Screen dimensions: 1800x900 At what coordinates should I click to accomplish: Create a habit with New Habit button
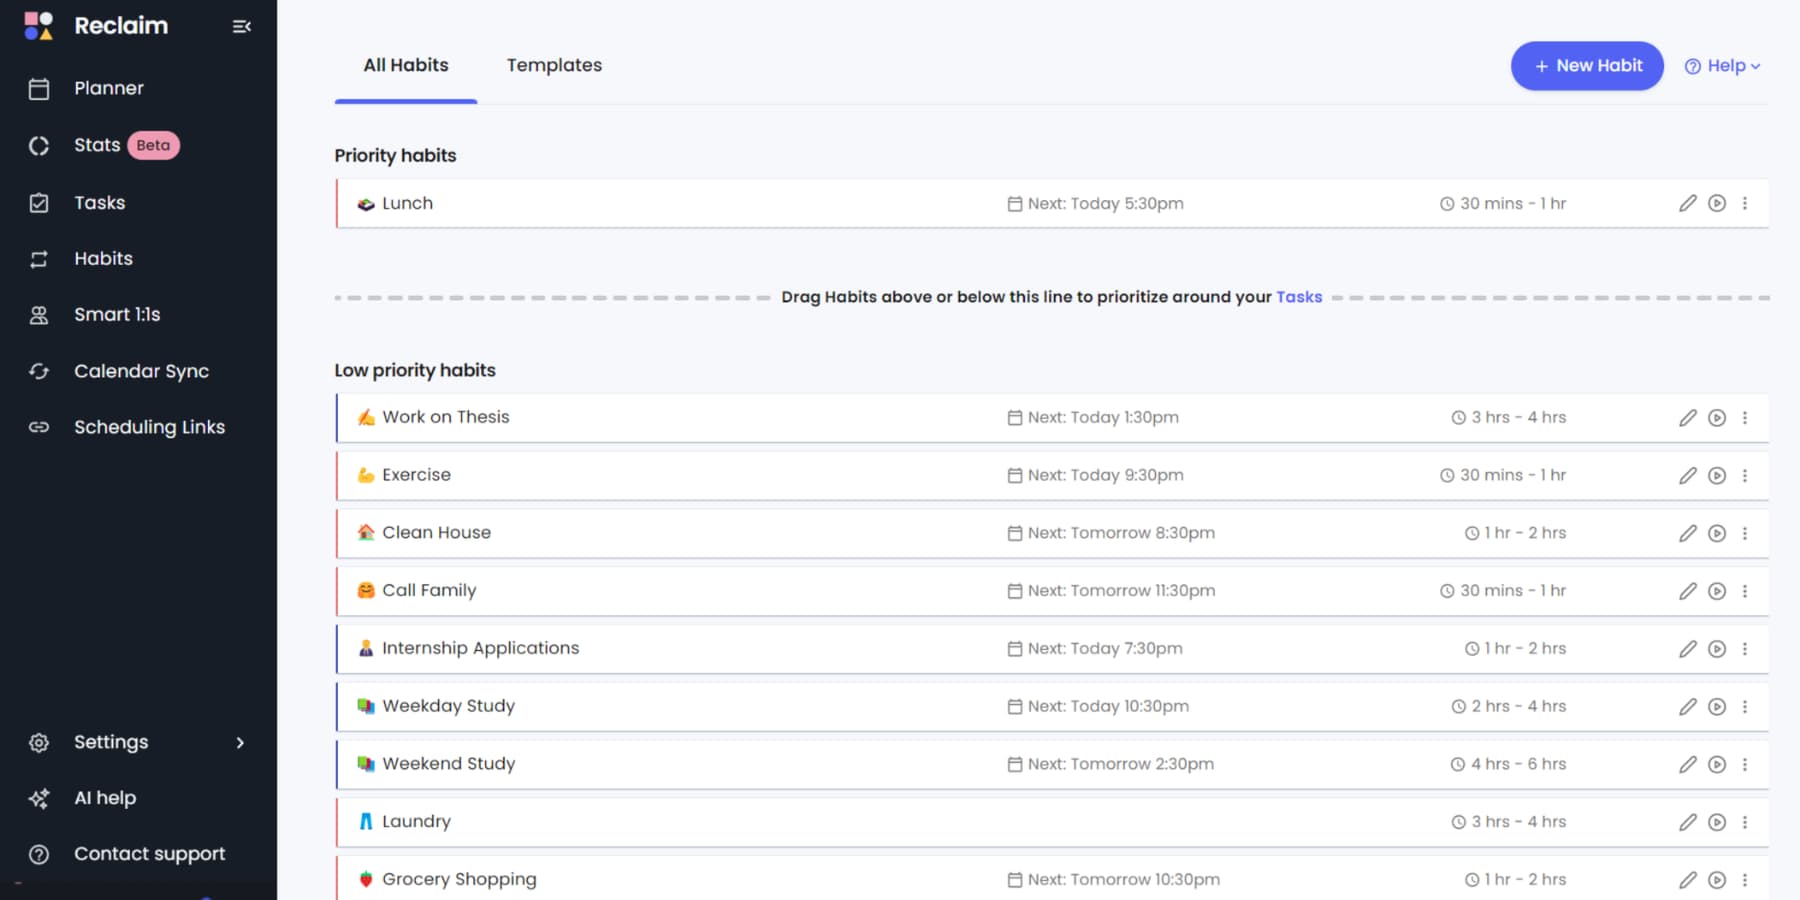pos(1587,66)
